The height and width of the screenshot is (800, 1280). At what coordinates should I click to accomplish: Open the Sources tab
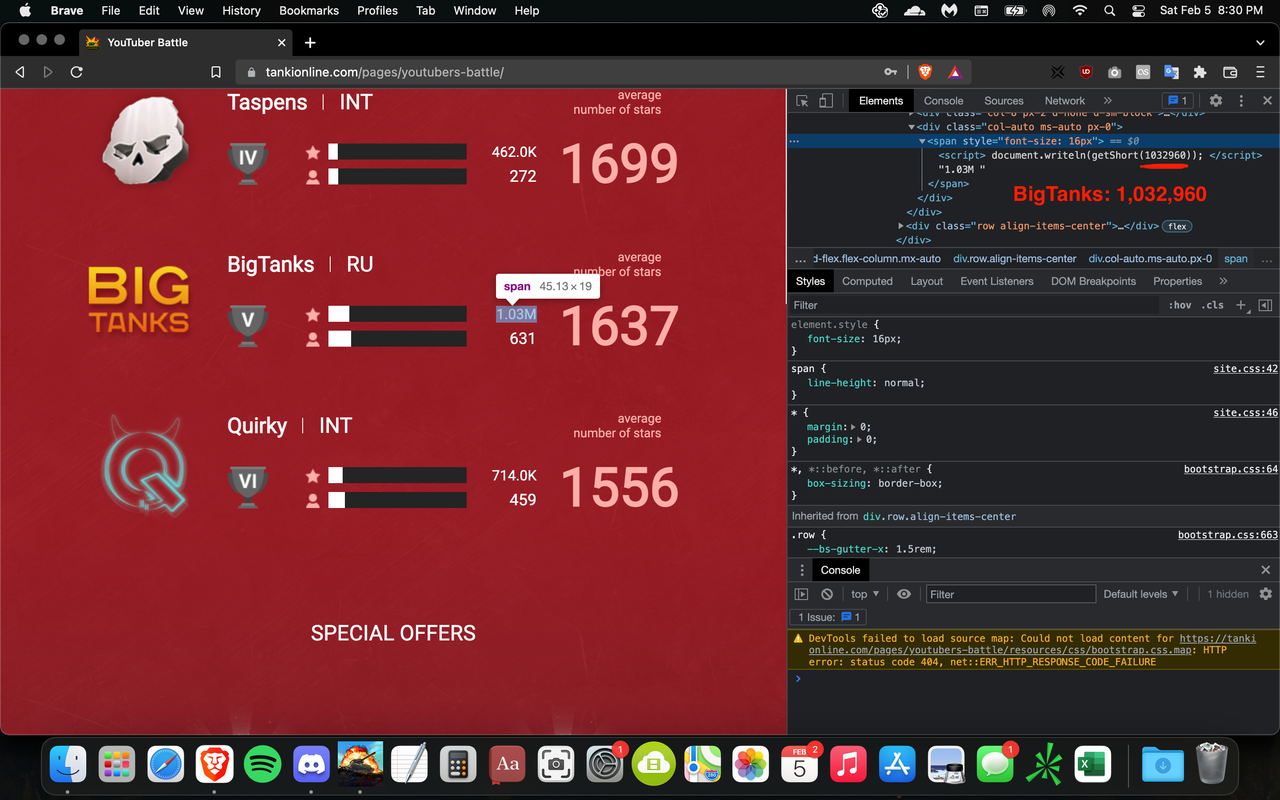point(1004,101)
